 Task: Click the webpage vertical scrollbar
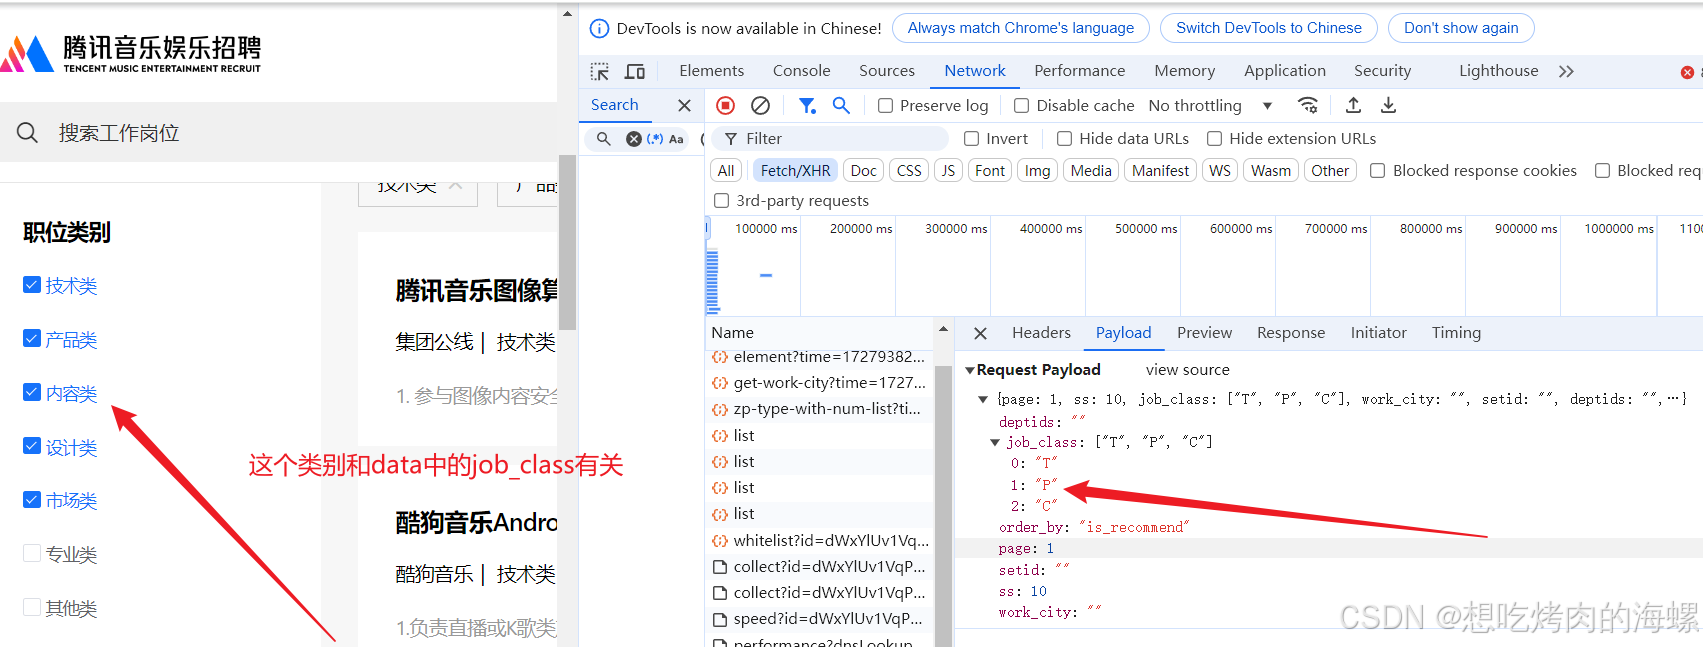[567, 242]
